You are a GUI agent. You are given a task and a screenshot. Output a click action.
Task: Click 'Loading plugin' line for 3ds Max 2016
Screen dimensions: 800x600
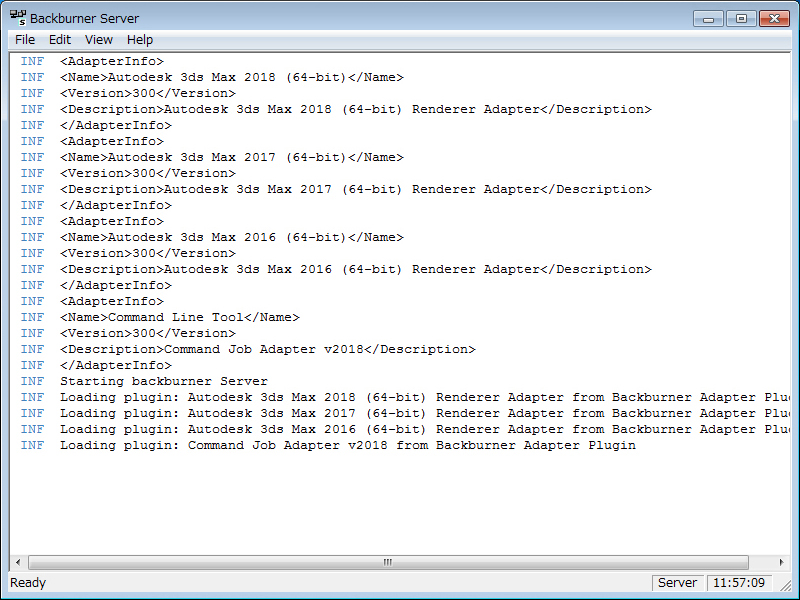425,429
